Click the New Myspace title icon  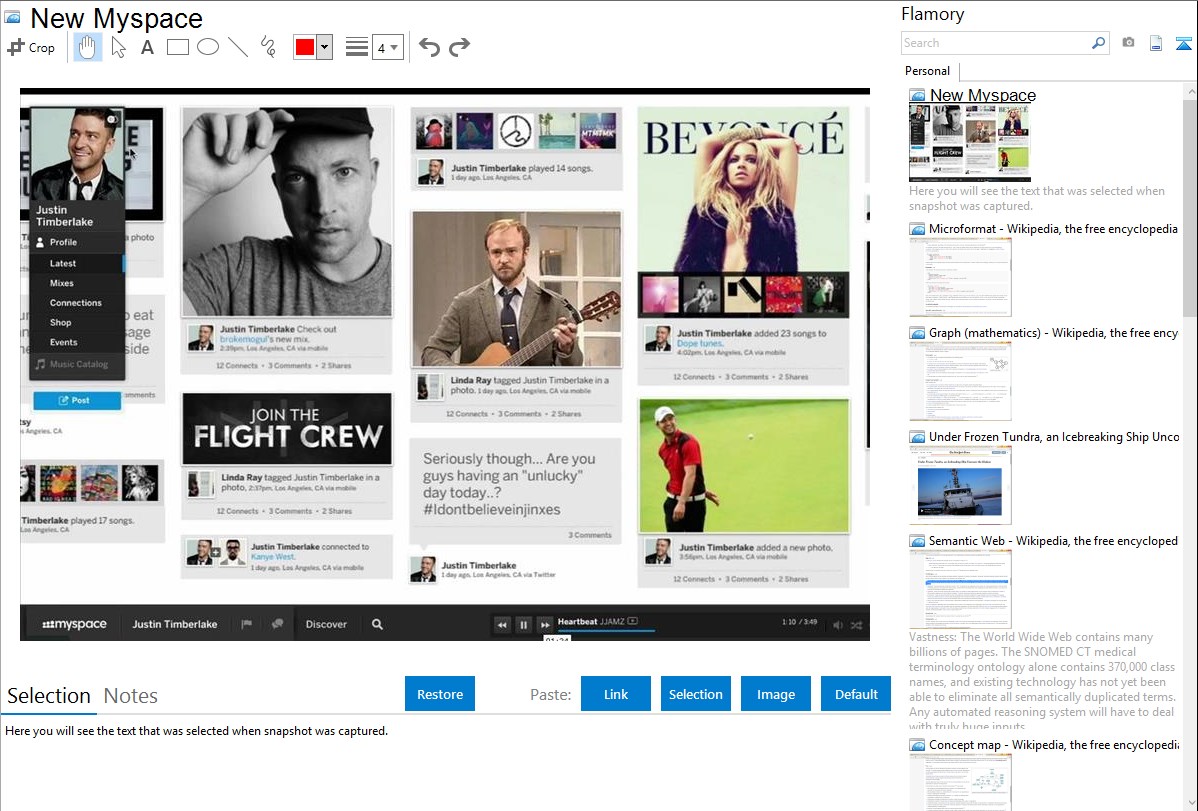(12, 17)
